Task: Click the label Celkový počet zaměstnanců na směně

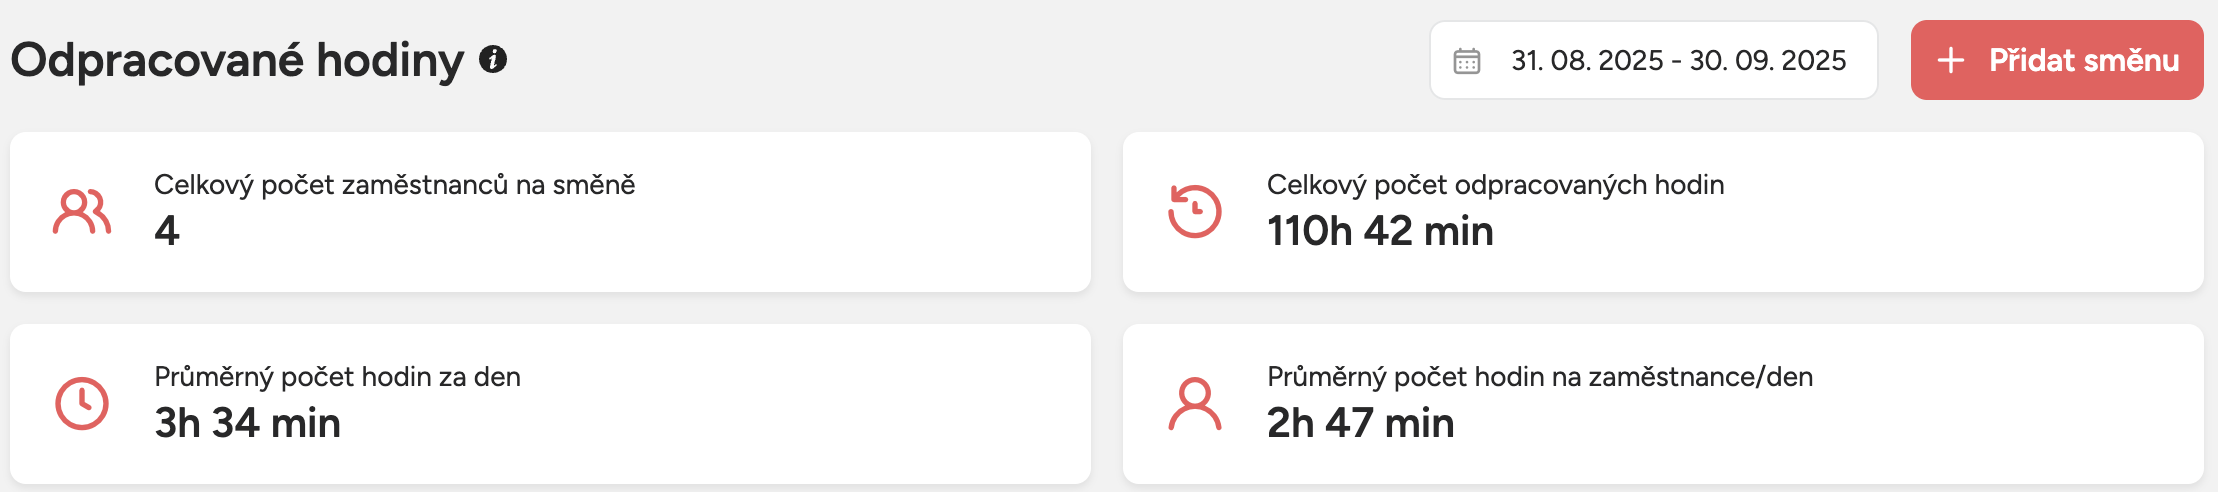Action: [394, 185]
